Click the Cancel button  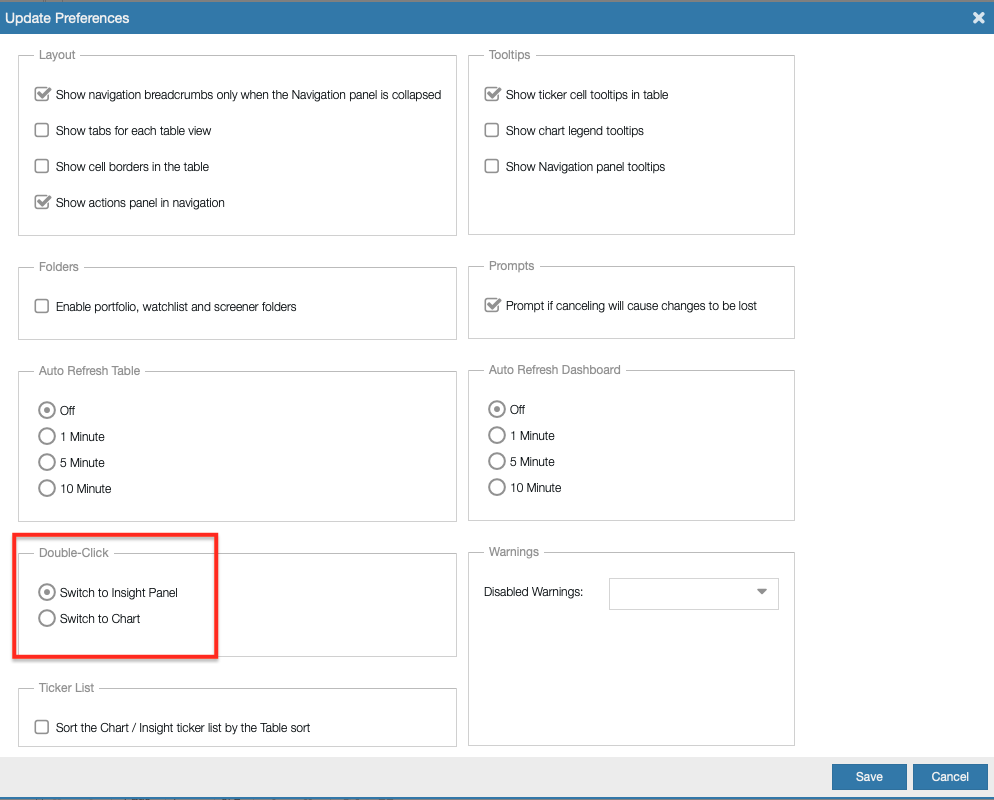[950, 777]
